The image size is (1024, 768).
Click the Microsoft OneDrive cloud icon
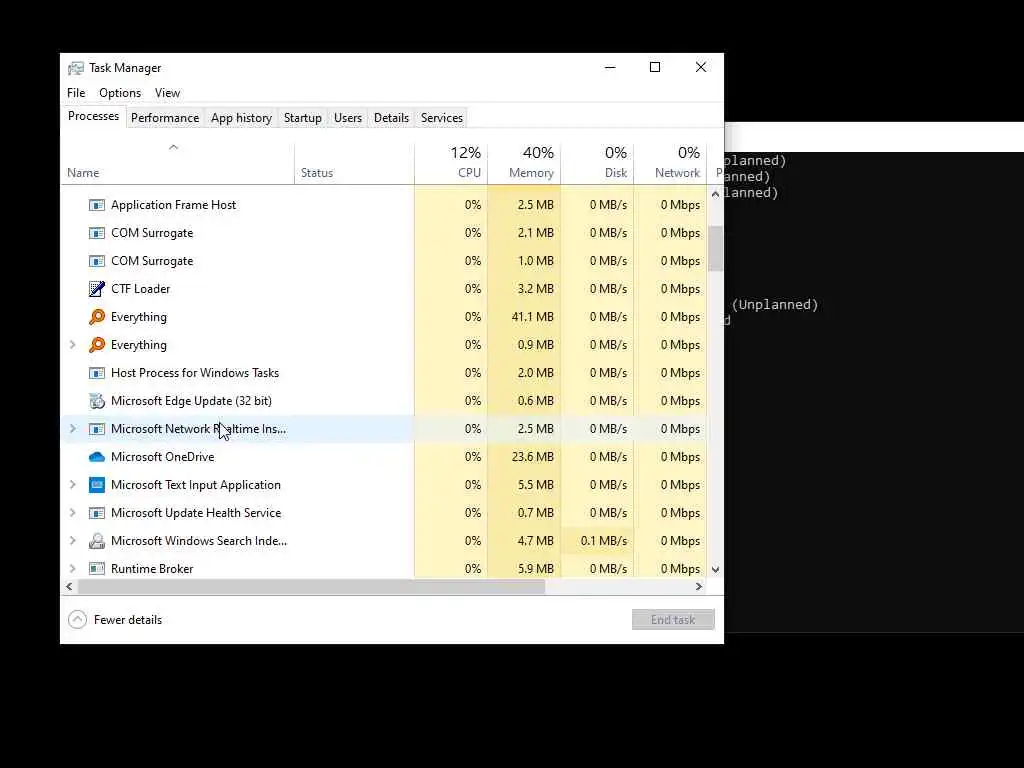[x=97, y=457]
